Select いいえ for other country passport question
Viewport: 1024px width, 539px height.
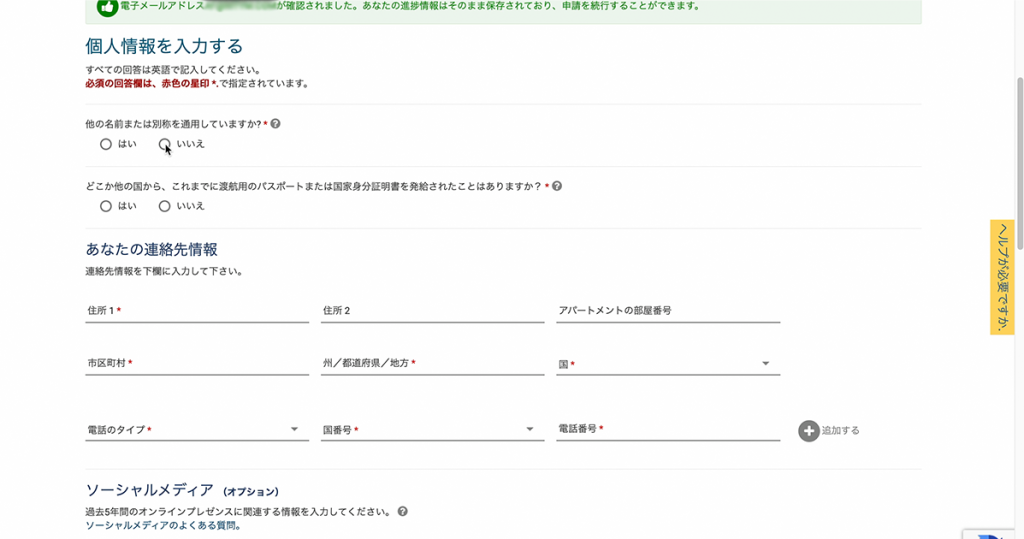[165, 206]
